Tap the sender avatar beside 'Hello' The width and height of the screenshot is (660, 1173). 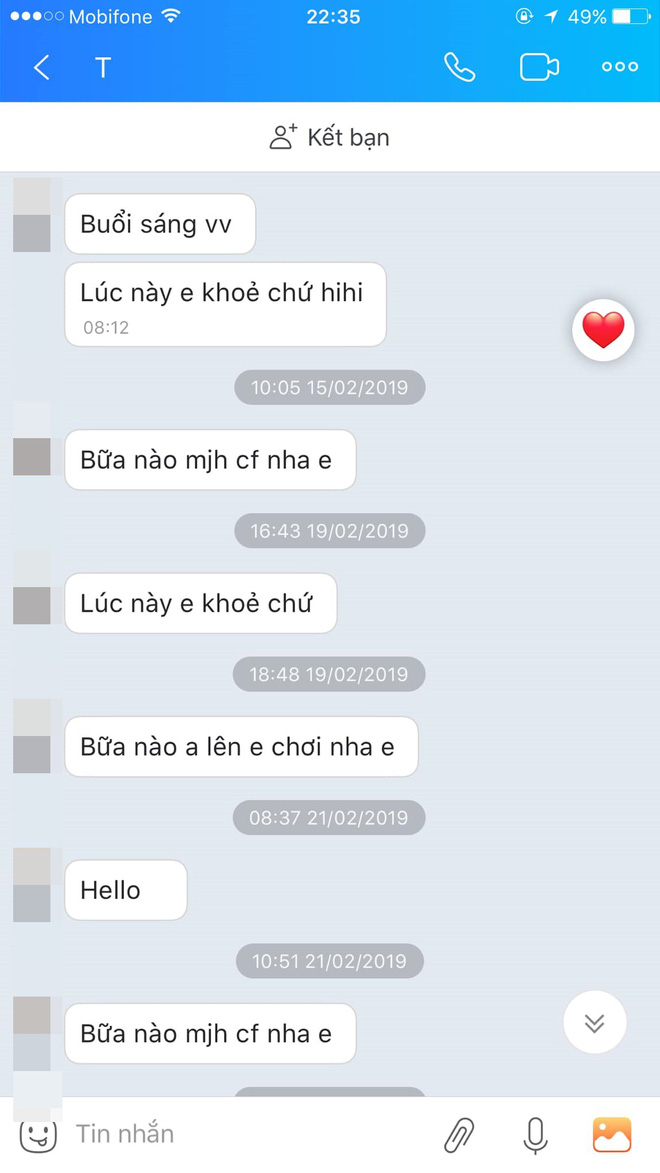[x=32, y=885]
